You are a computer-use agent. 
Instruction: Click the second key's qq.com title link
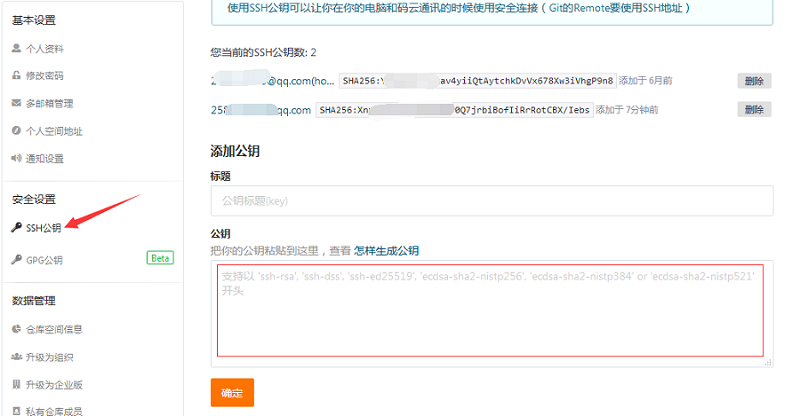(x=261, y=110)
